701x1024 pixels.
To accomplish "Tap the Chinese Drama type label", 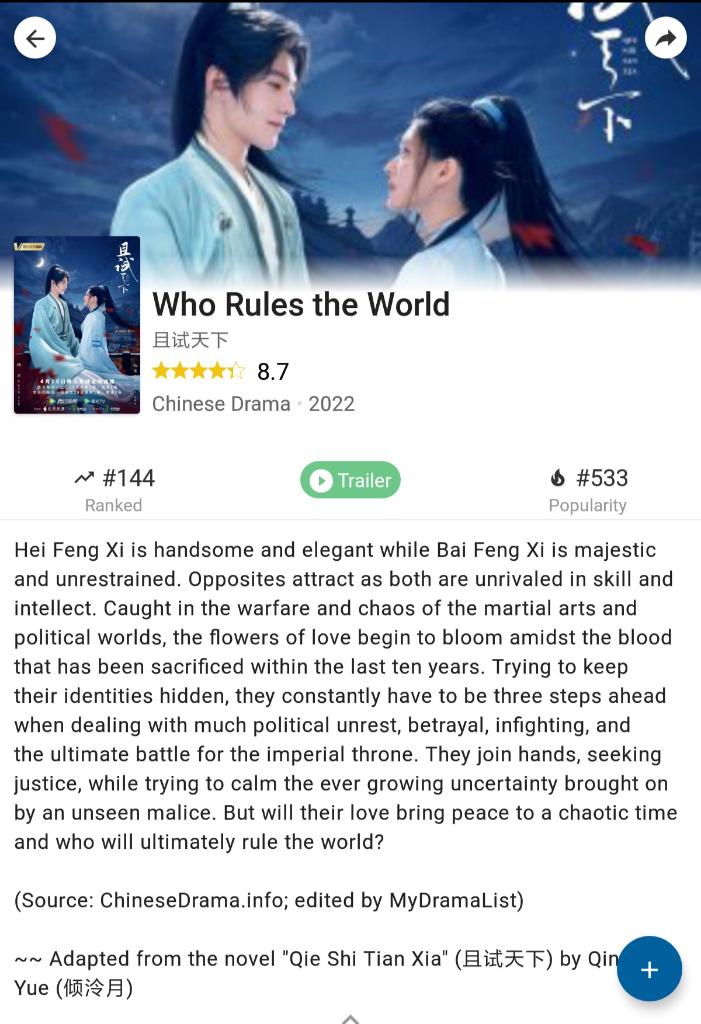I will (221, 404).
